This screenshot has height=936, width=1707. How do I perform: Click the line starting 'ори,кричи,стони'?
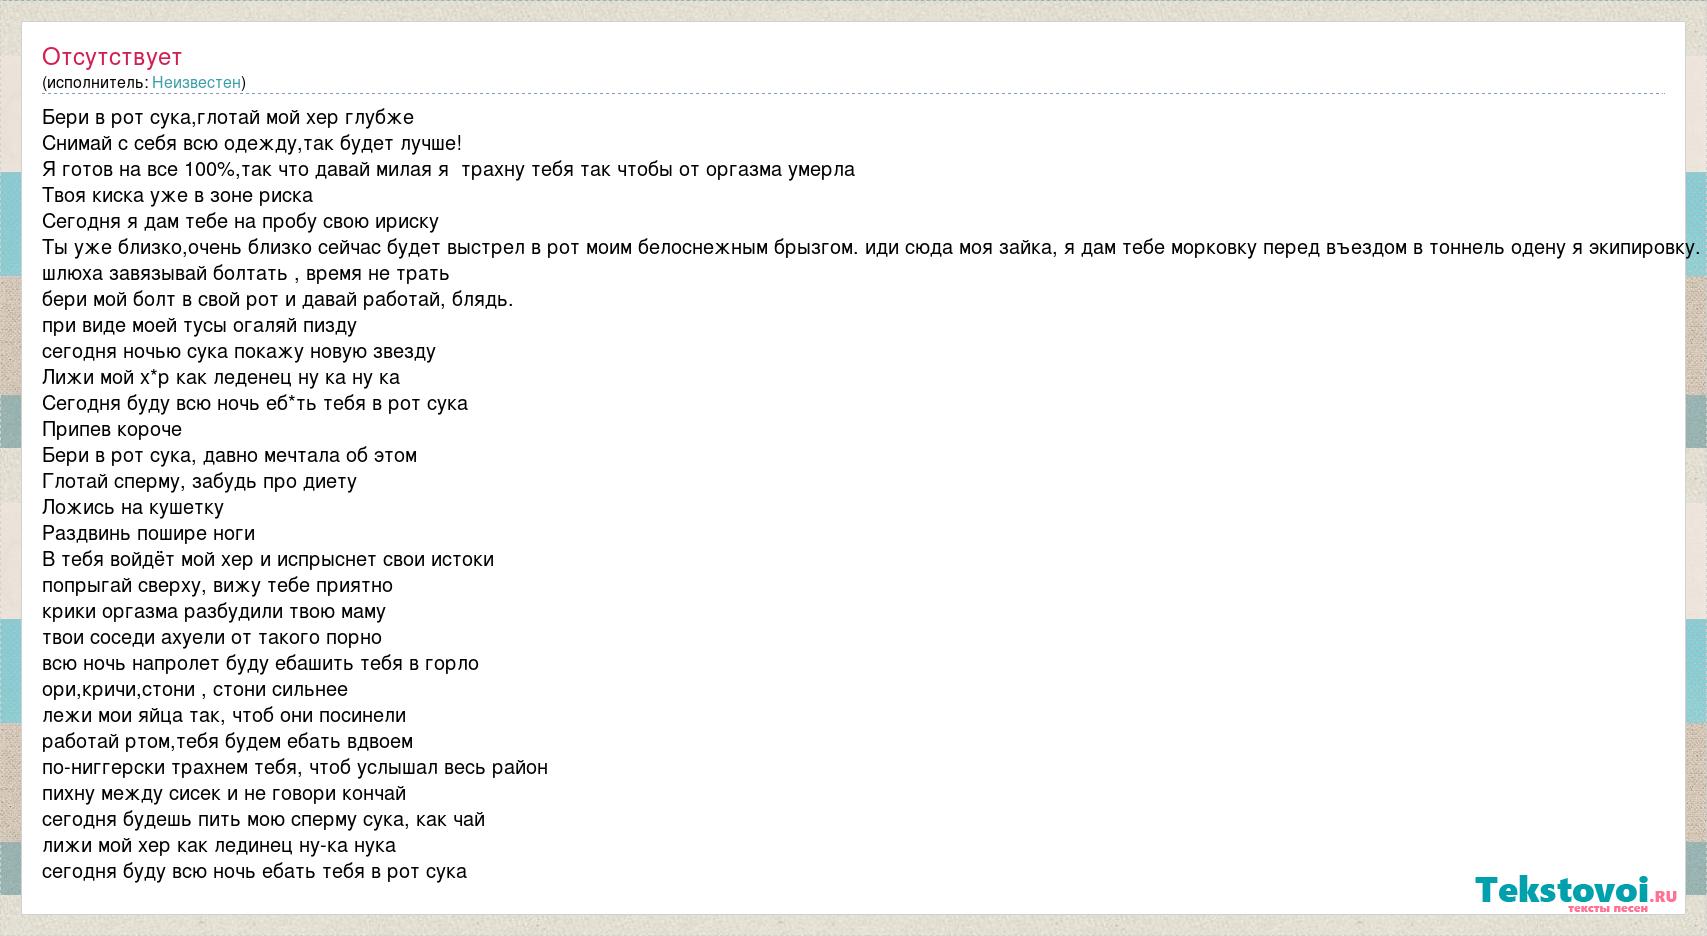point(195,689)
